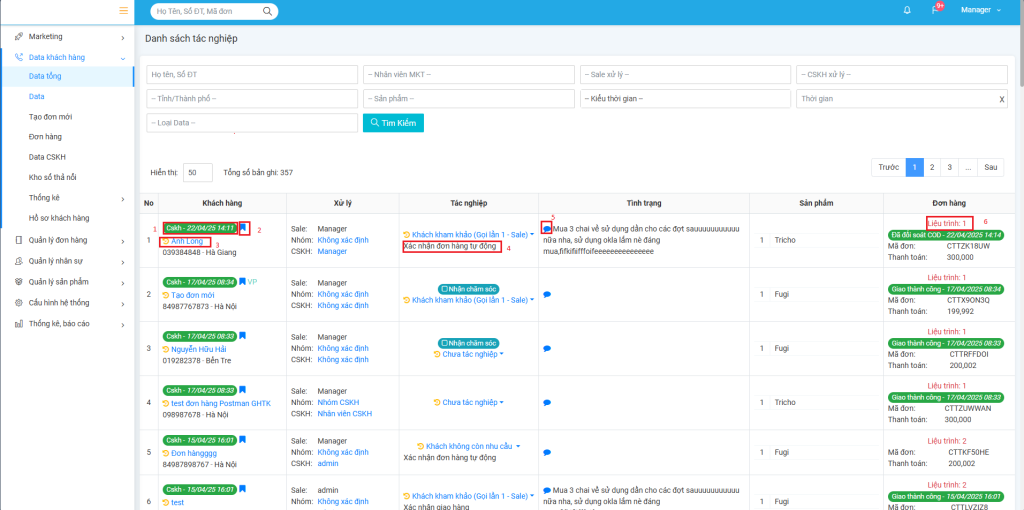The height and width of the screenshot is (510, 1024).
Task: Clear the Thời gian field with X
Action: pyautogui.click(x=1002, y=99)
